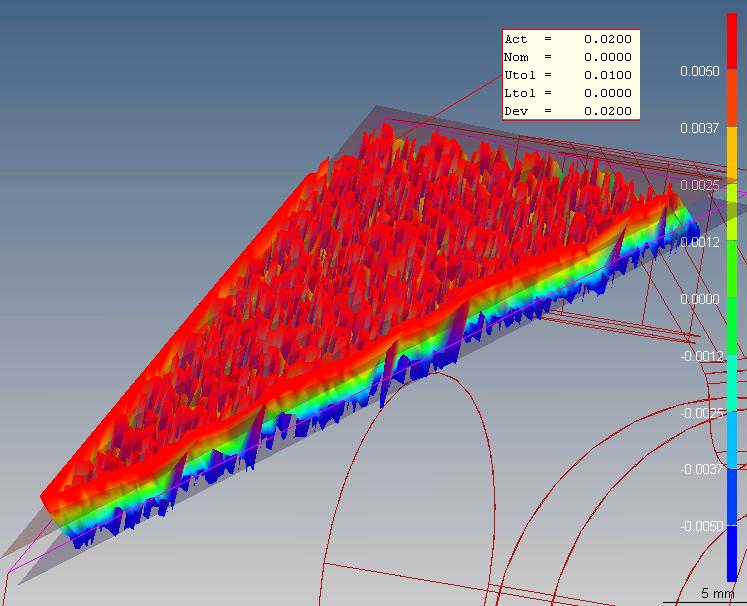This screenshot has width=747, height=606.
Task: Select the Utol = 0.0100 annotation row
Action: 568,75
